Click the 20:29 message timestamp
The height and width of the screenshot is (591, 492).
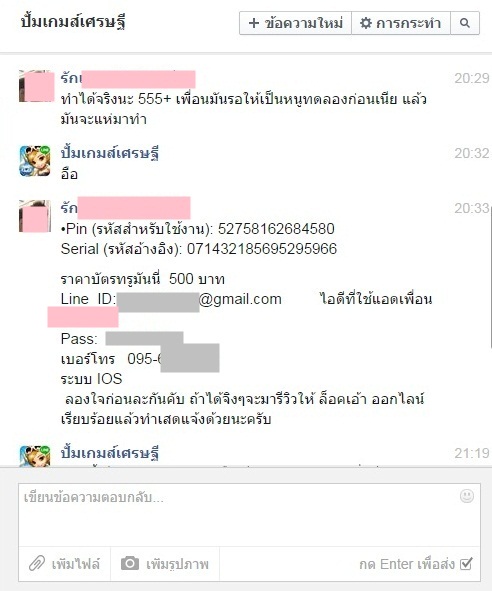[x=472, y=78]
